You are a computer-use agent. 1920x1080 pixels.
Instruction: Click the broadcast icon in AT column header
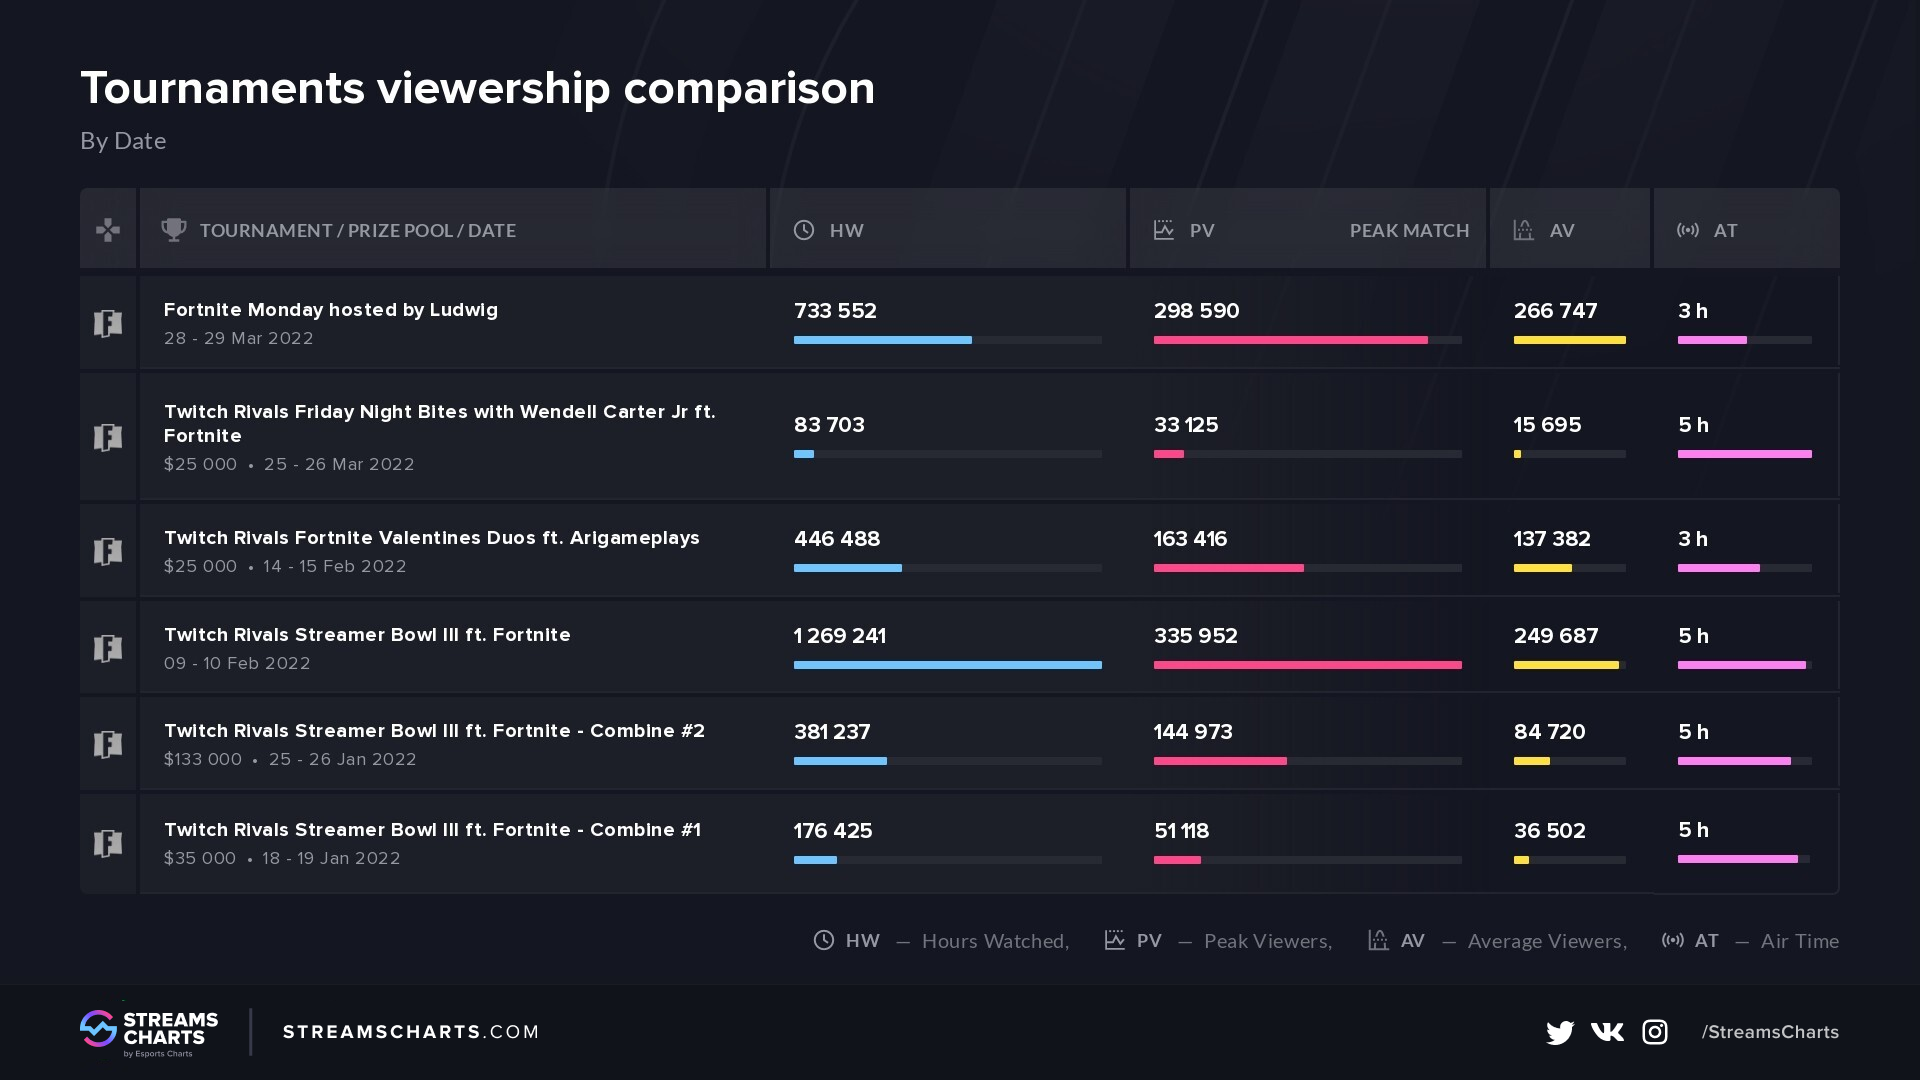1688,230
